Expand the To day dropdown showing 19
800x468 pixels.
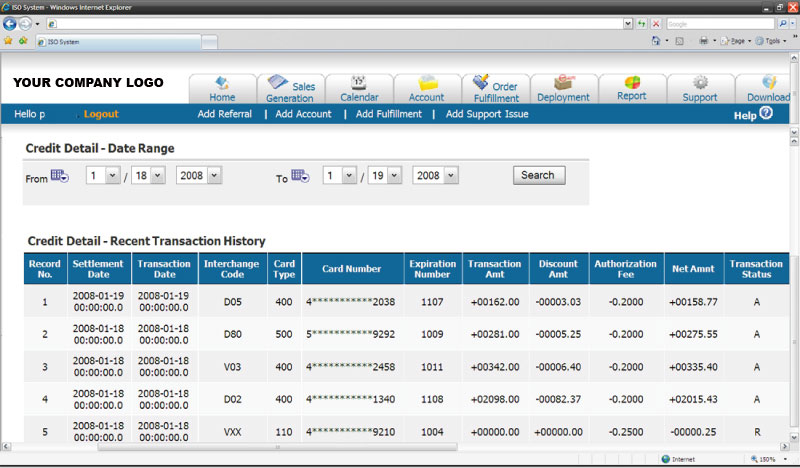click(x=394, y=176)
